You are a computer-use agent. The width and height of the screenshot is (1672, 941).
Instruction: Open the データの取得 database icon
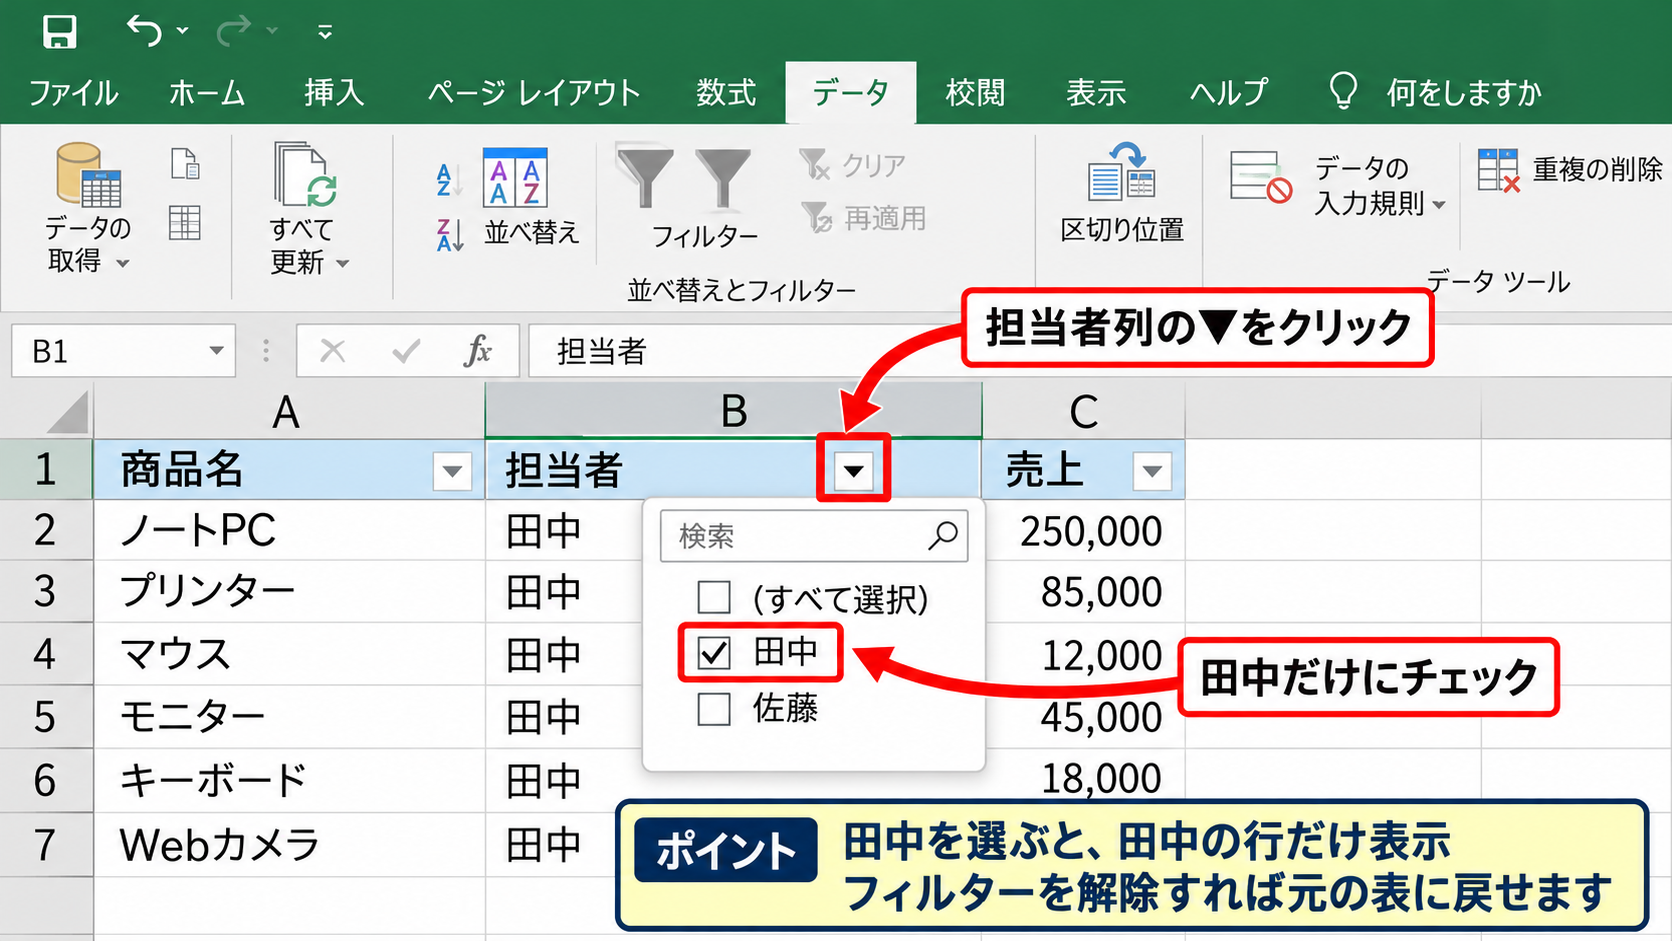[88, 174]
